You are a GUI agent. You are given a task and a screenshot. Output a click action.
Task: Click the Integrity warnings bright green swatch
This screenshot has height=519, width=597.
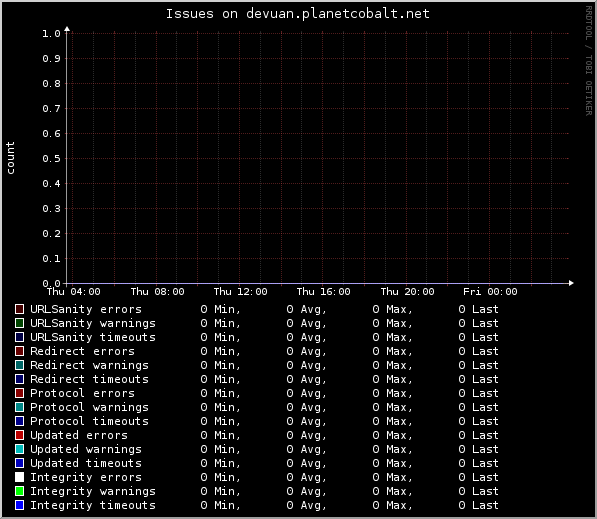[19, 491]
